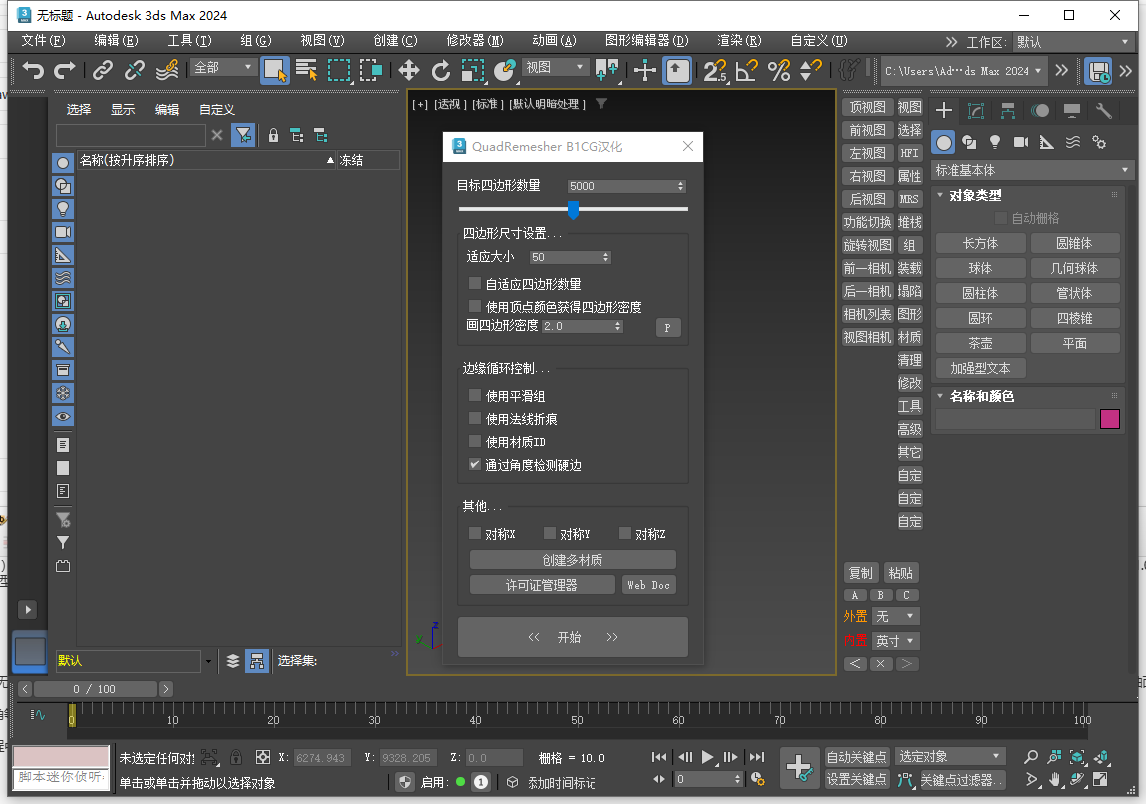1146x804 pixels.
Task: Activate the Select and Move tool
Action: click(409, 71)
